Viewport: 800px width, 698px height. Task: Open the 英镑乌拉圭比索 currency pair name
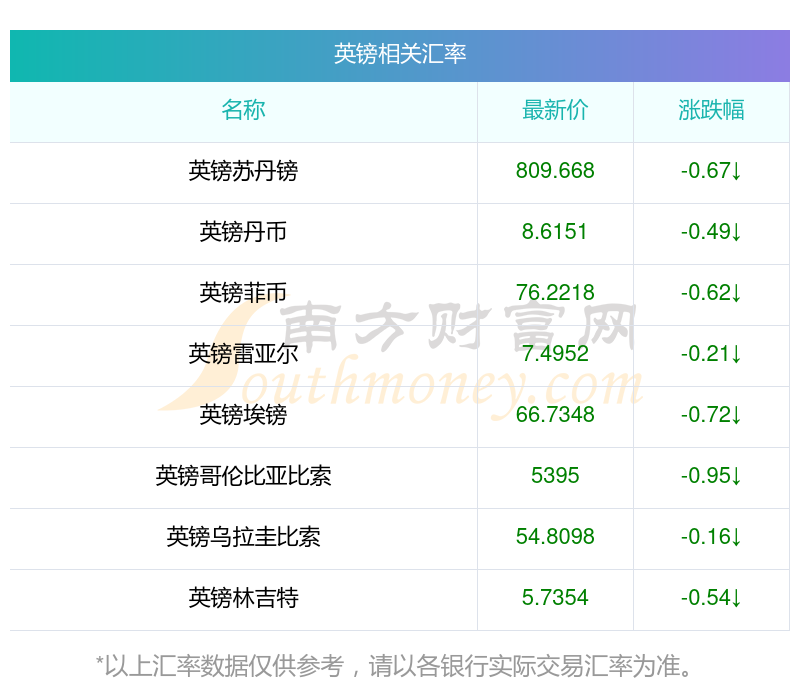point(243,537)
